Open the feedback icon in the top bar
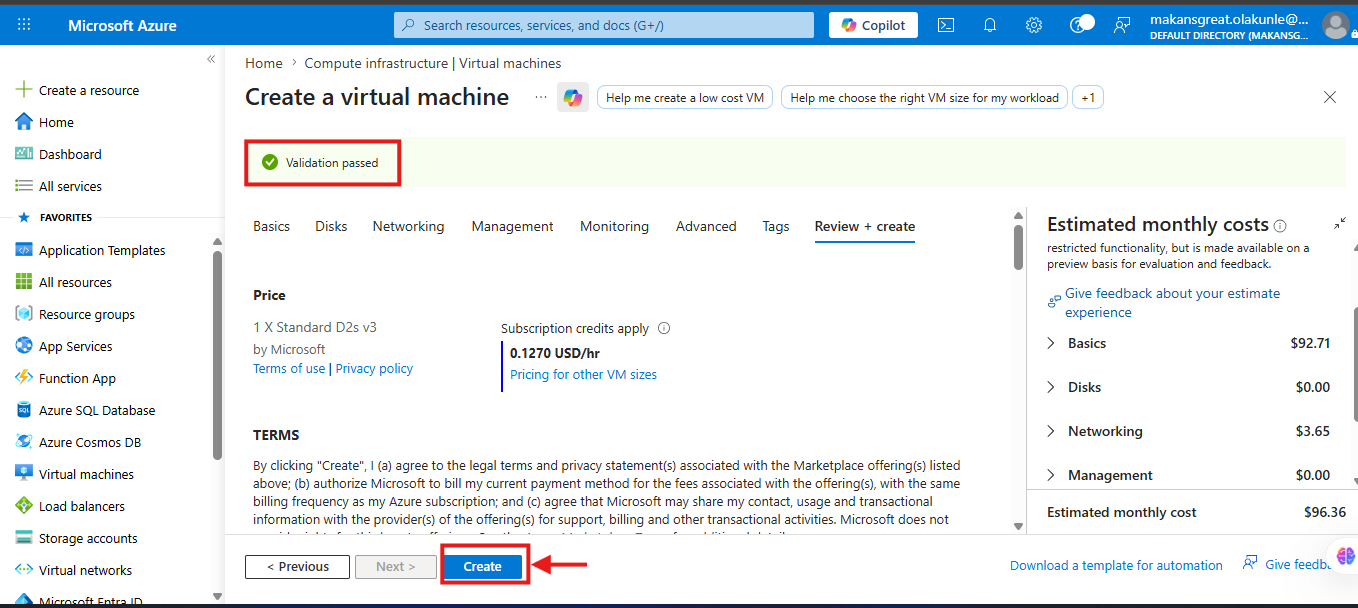Image resolution: width=1358 pixels, height=608 pixels. click(x=1122, y=25)
